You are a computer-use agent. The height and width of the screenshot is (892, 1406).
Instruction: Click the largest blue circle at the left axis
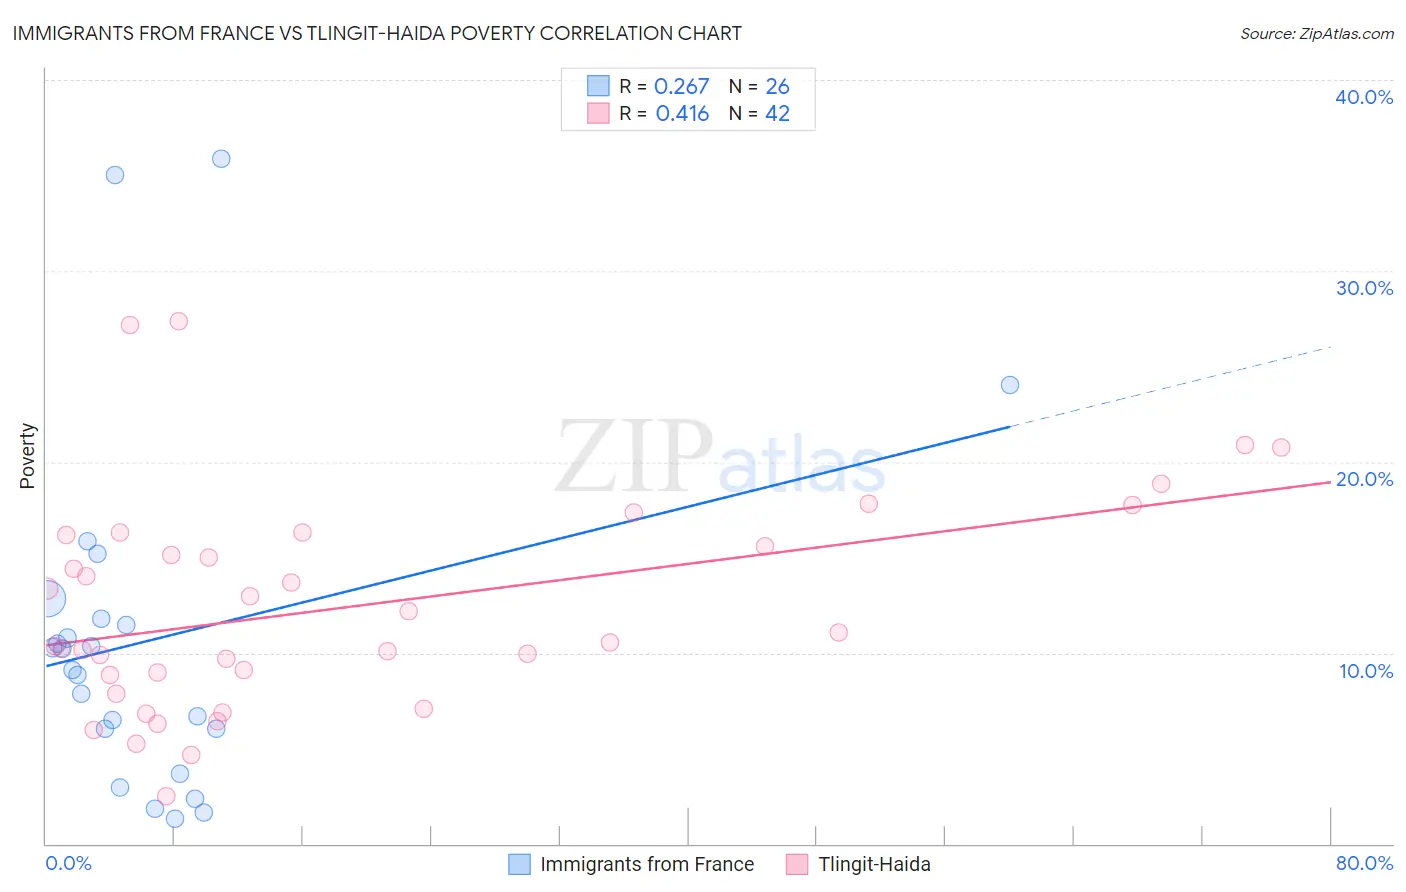point(47,598)
